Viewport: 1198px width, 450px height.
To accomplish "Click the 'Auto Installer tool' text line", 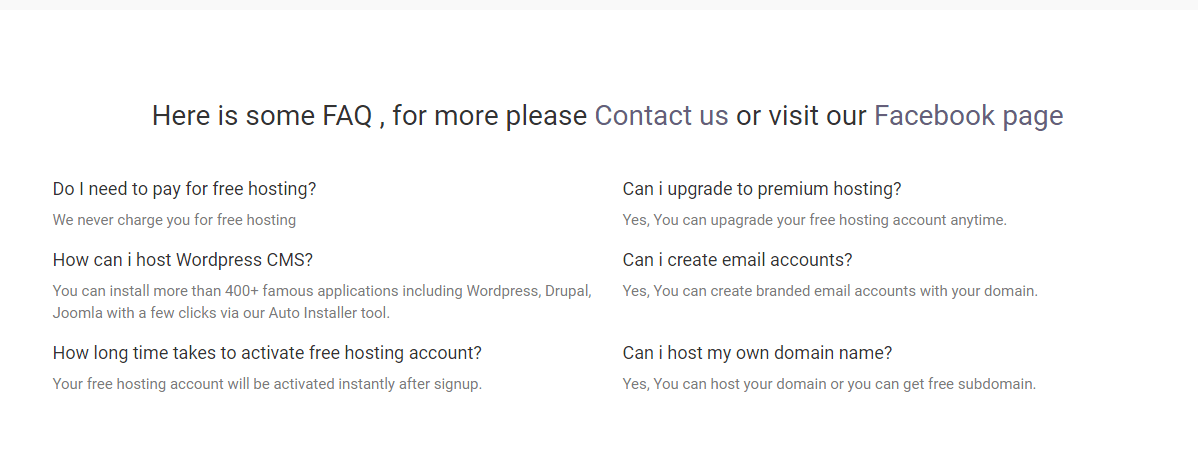I will (221, 312).
